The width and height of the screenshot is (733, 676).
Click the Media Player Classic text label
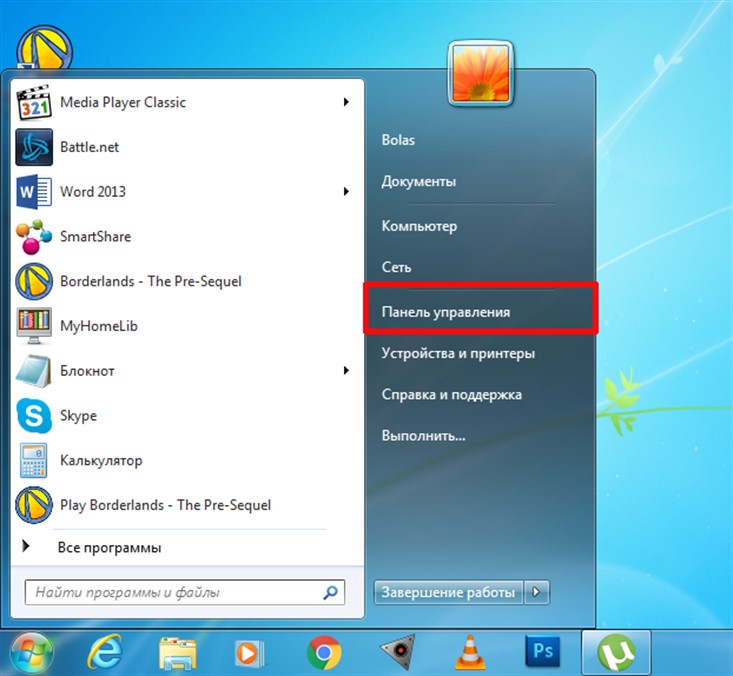point(123,102)
